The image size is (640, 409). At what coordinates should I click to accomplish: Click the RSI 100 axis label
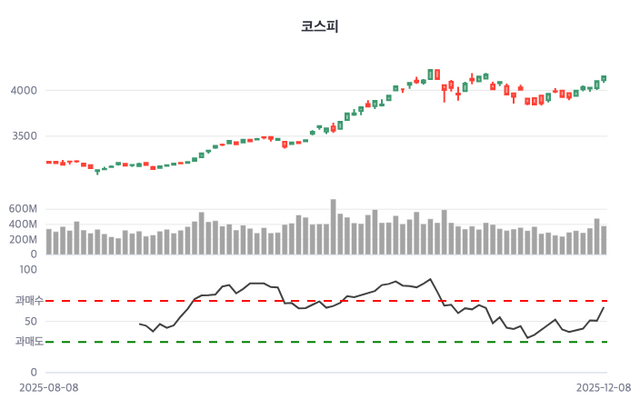coord(27,269)
